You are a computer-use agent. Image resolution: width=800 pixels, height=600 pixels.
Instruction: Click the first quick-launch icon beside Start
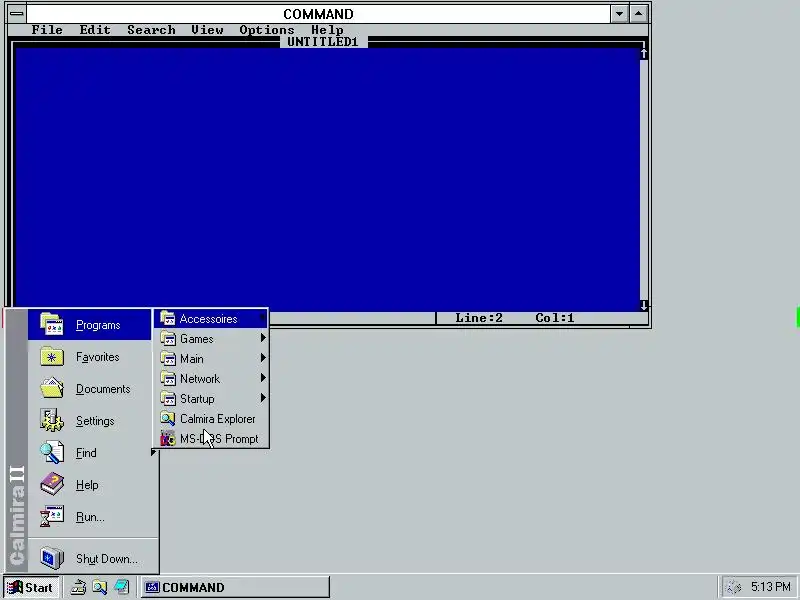tap(78, 587)
